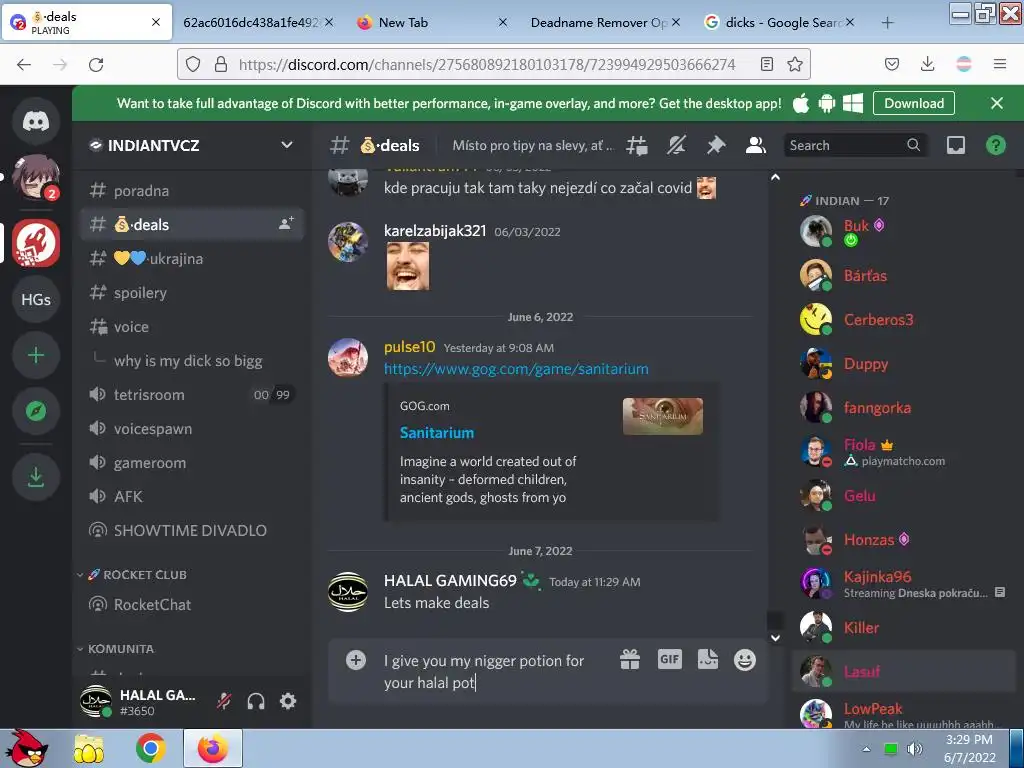Open the notification settings bell icon
1024x768 pixels.
(x=677, y=145)
